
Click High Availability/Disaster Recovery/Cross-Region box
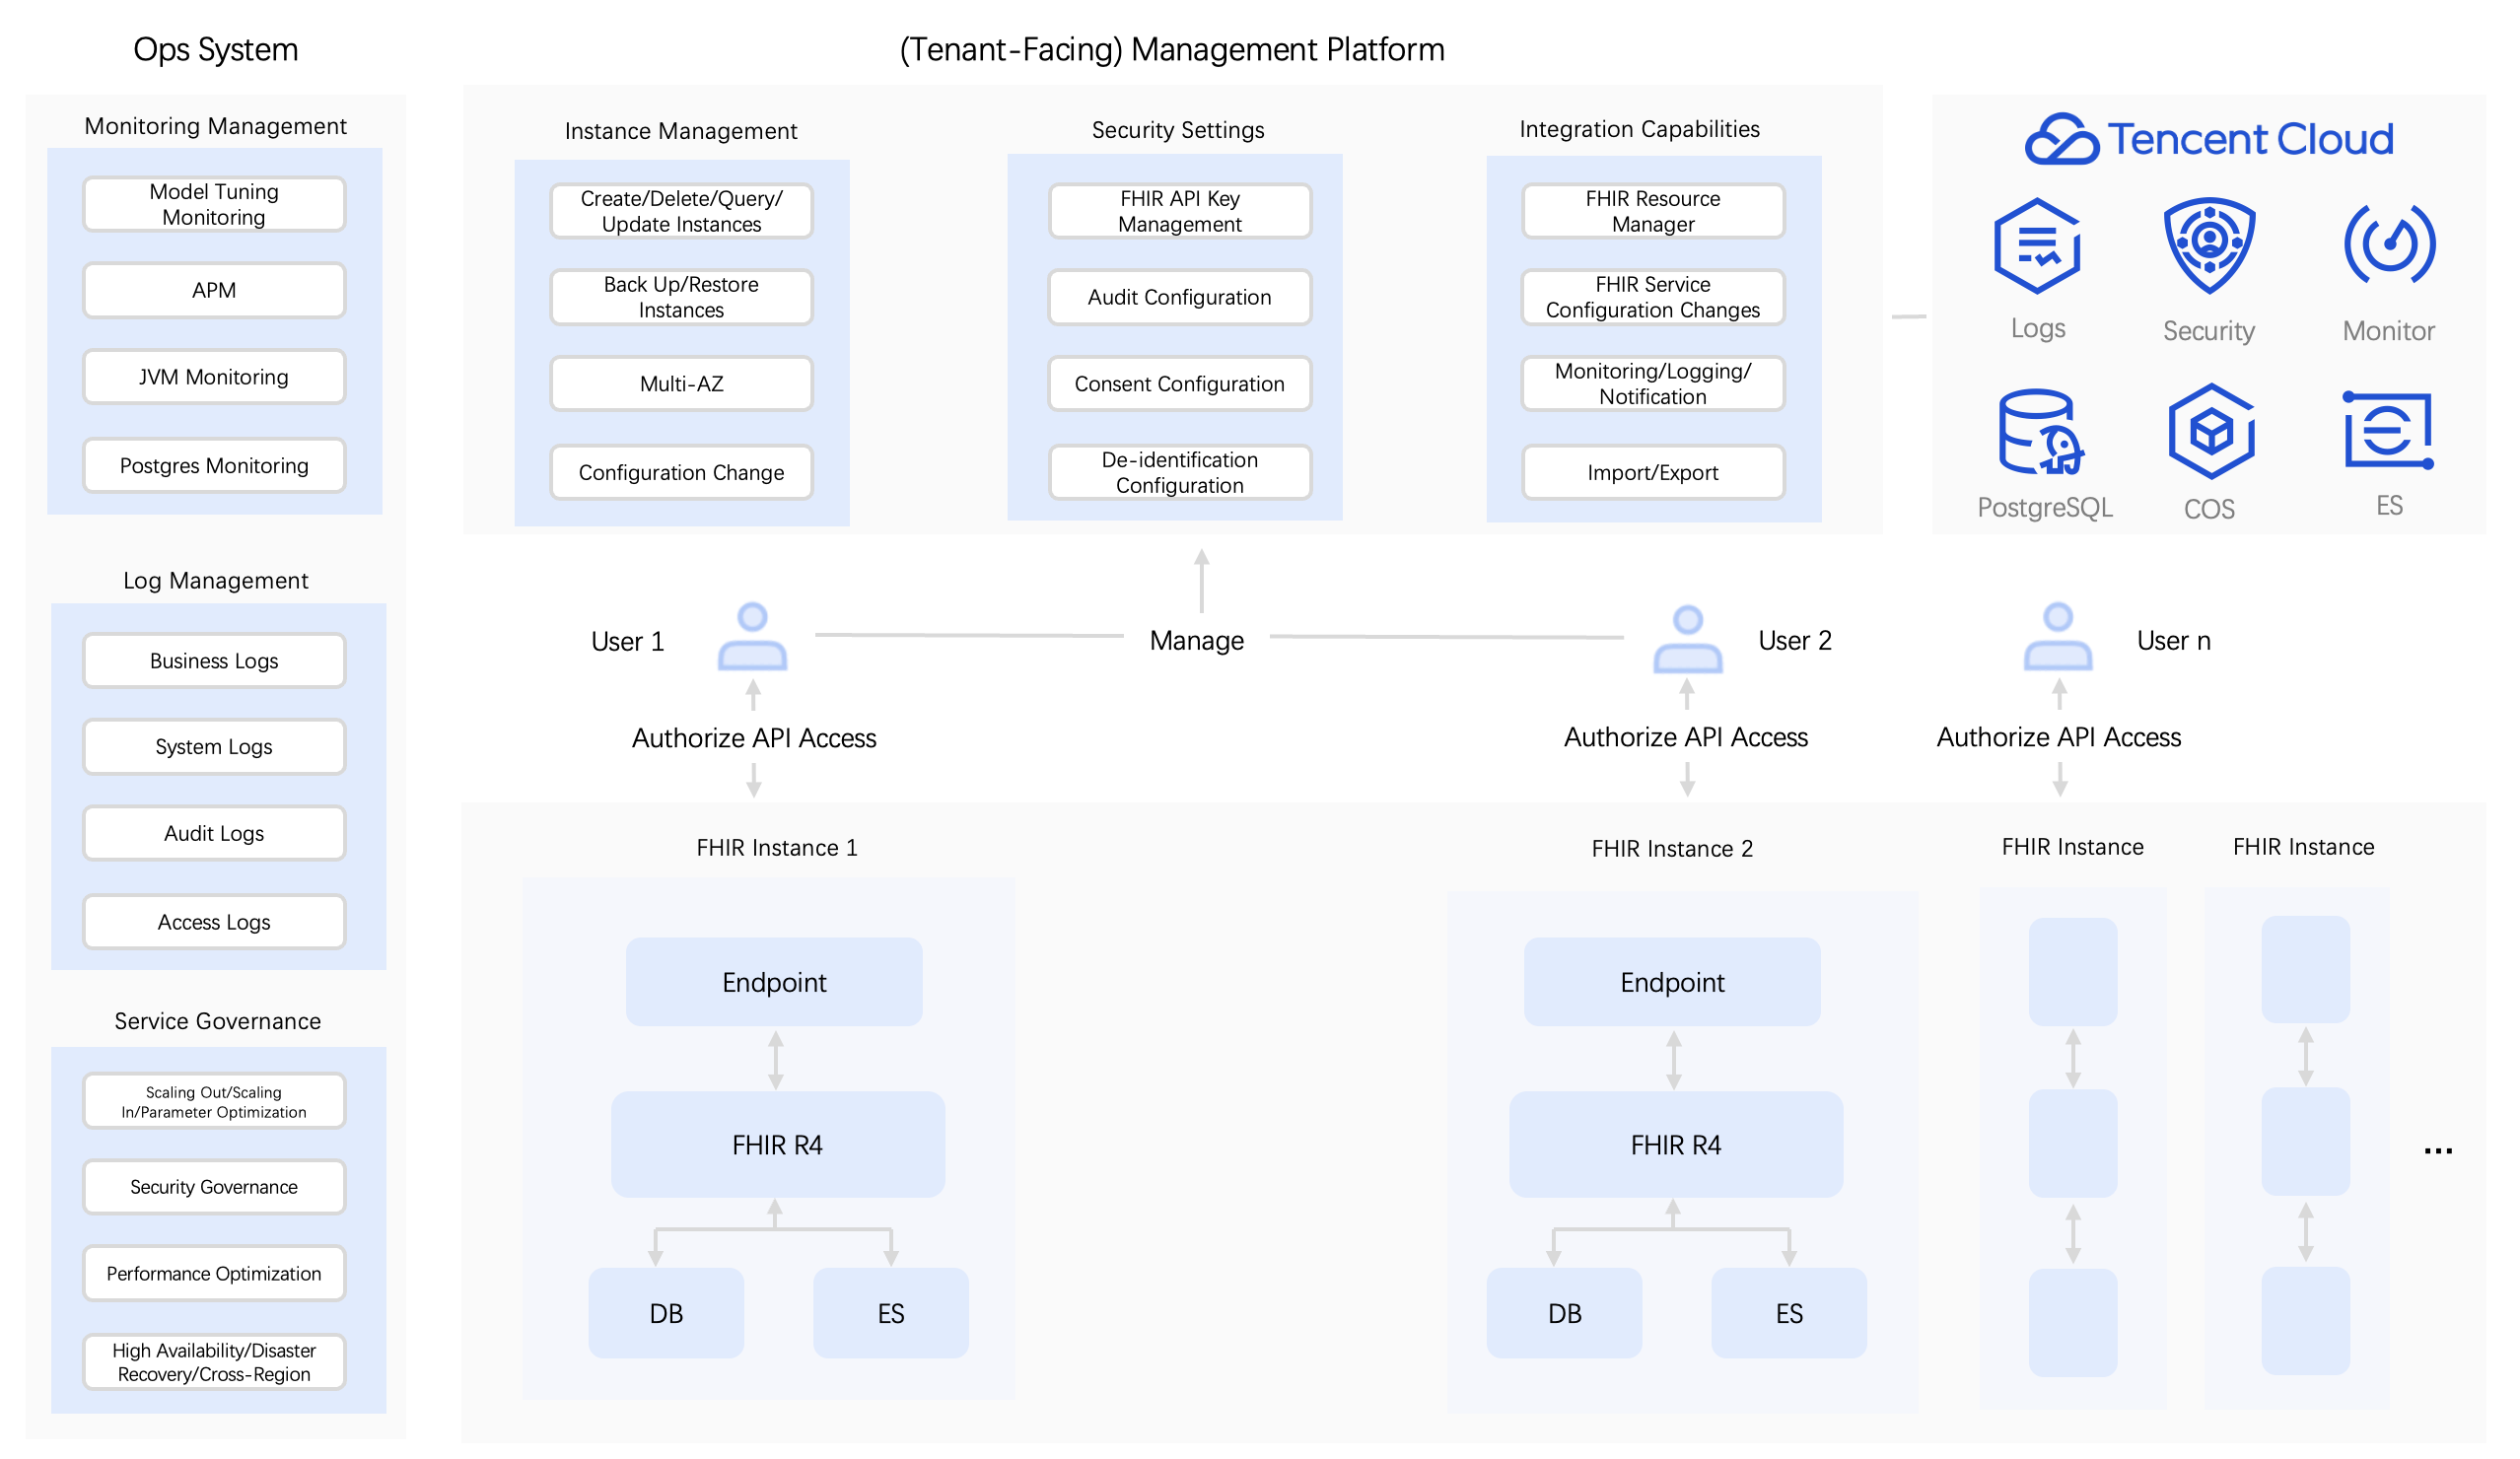[214, 1362]
